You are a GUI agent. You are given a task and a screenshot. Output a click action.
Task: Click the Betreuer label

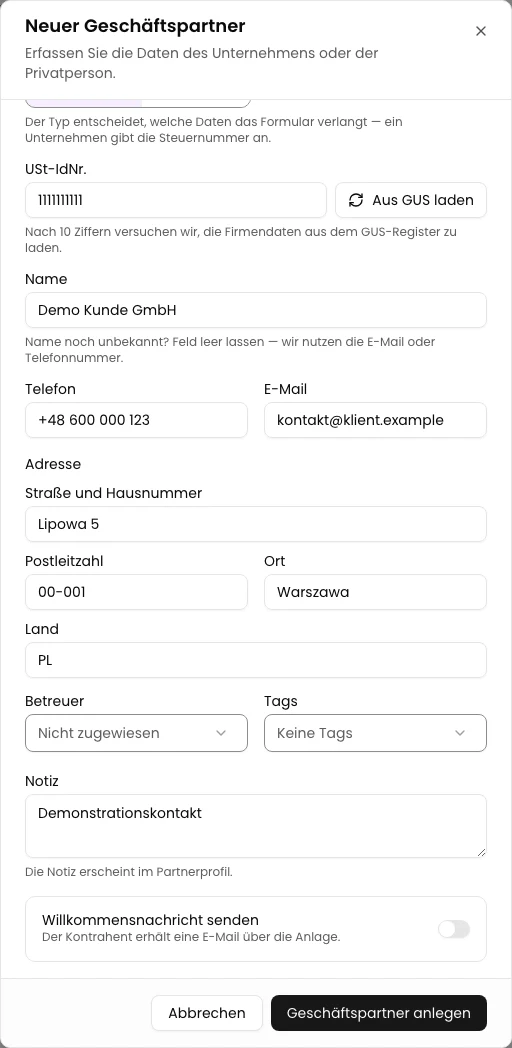55,701
